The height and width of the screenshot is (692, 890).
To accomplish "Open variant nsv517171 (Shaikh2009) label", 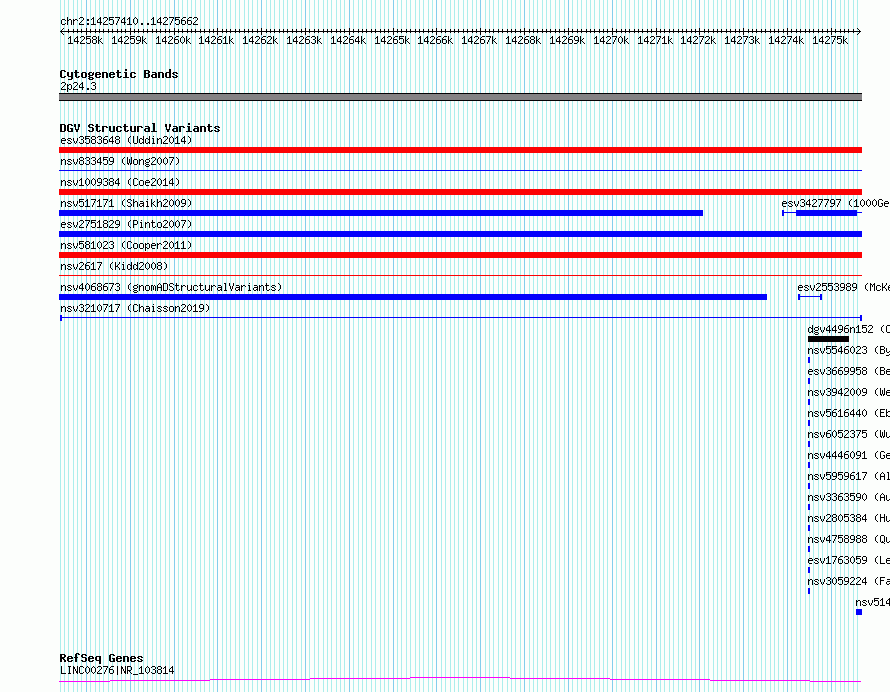I will click(x=126, y=203).
